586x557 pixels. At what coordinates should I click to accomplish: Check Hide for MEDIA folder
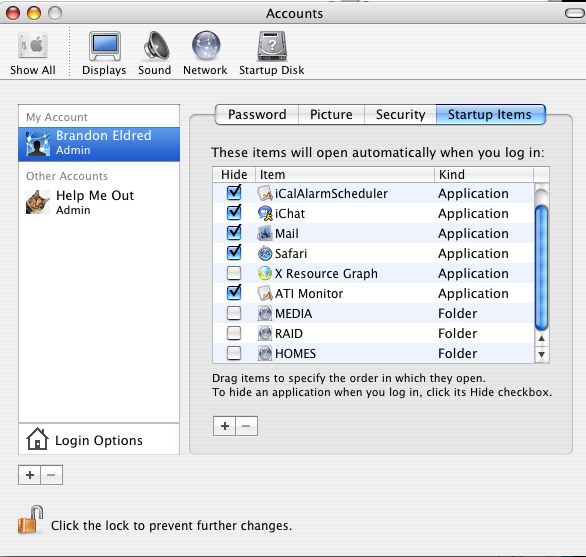click(234, 313)
